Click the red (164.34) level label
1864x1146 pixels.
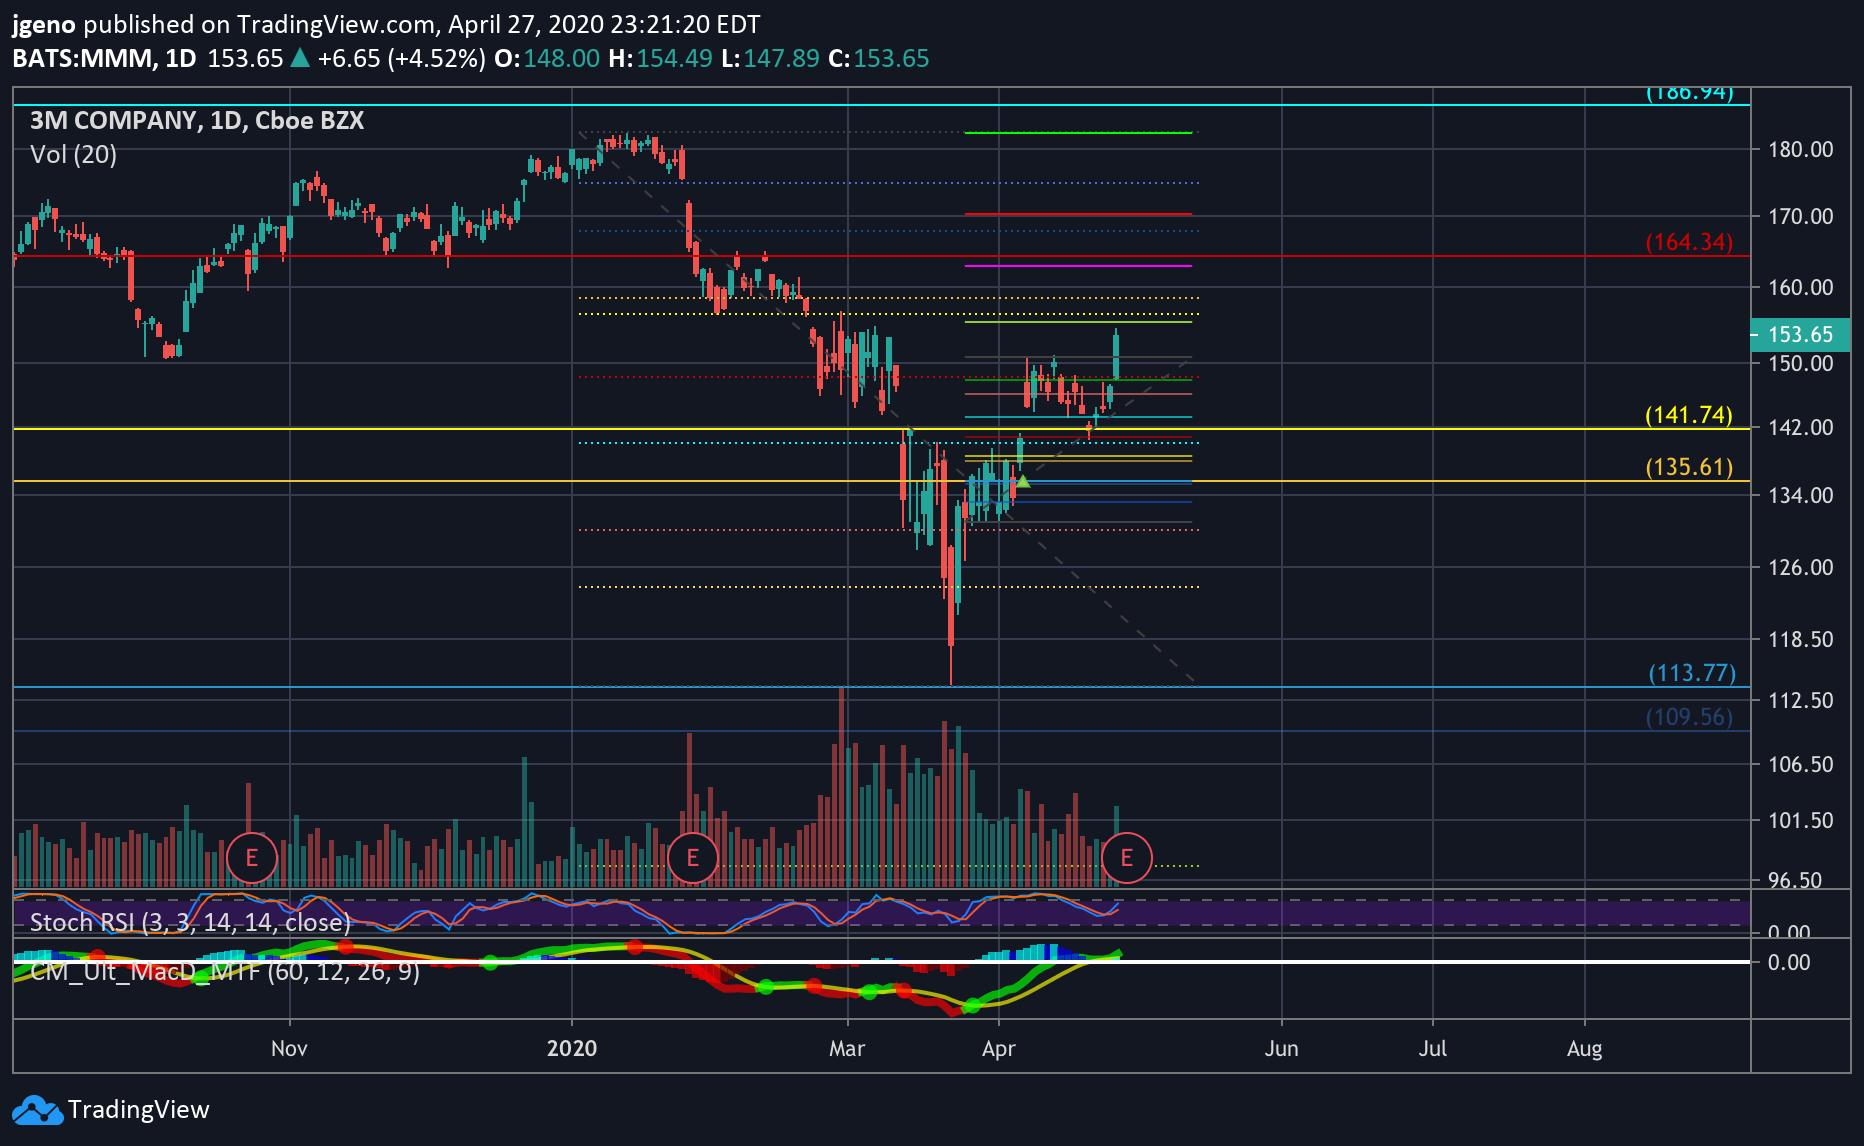[1689, 242]
